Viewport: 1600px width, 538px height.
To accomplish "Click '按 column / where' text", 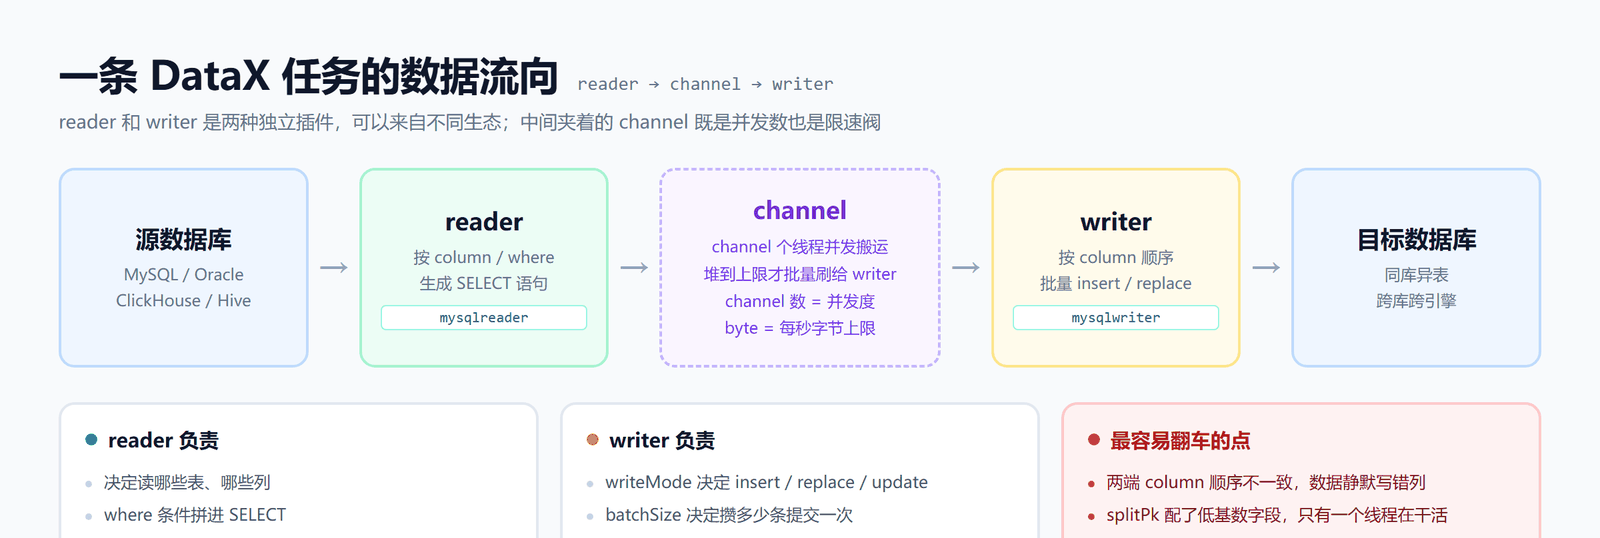I will (x=484, y=257).
